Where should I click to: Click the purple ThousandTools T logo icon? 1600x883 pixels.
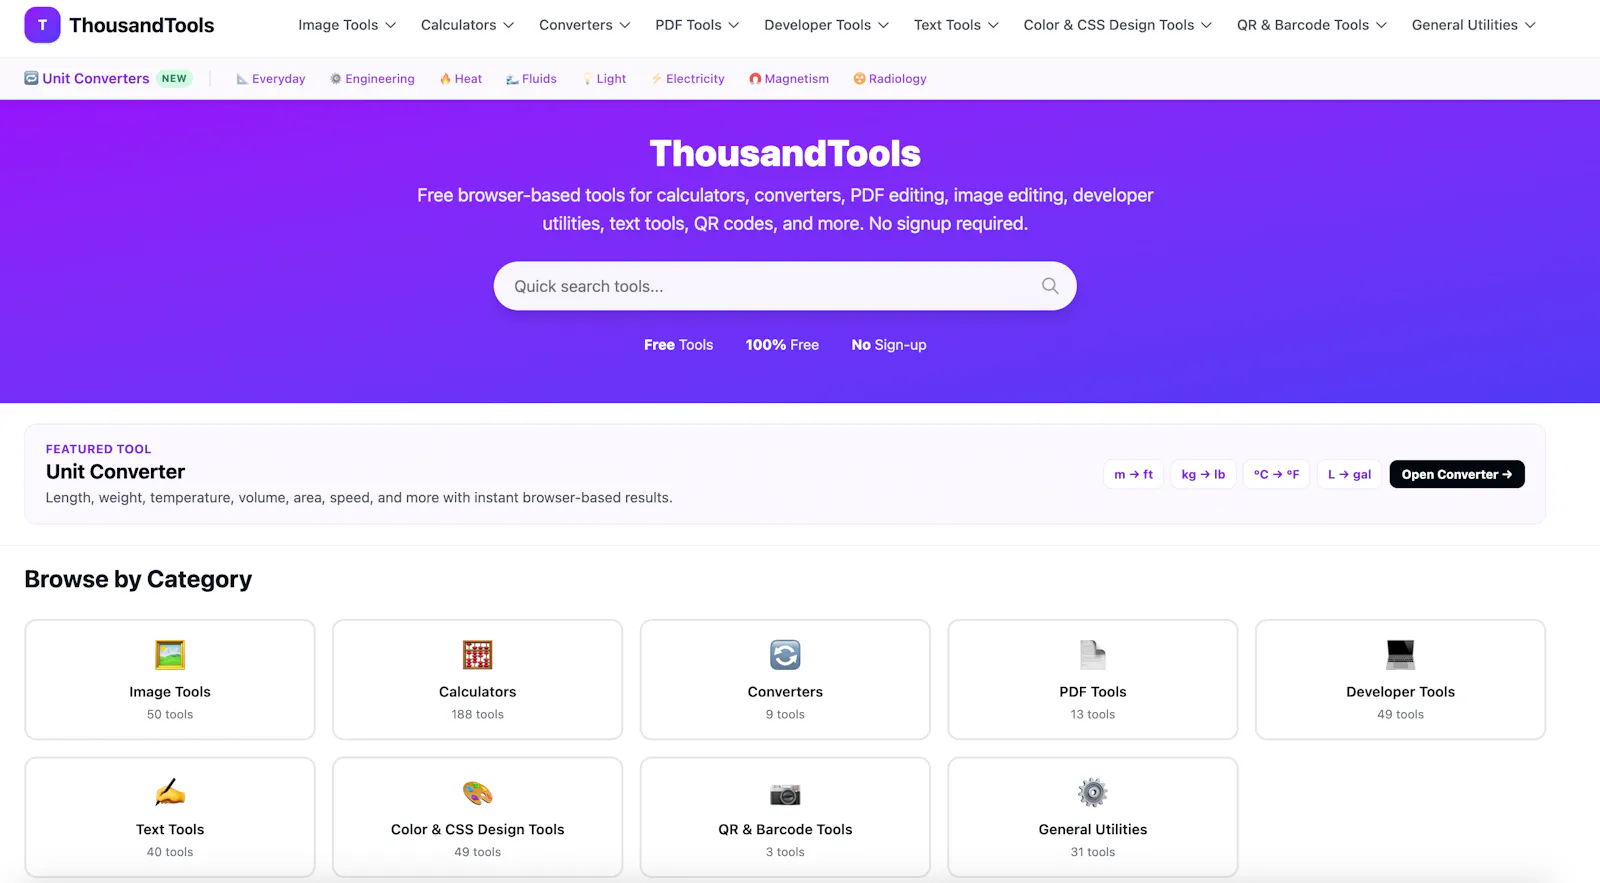pyautogui.click(x=42, y=25)
